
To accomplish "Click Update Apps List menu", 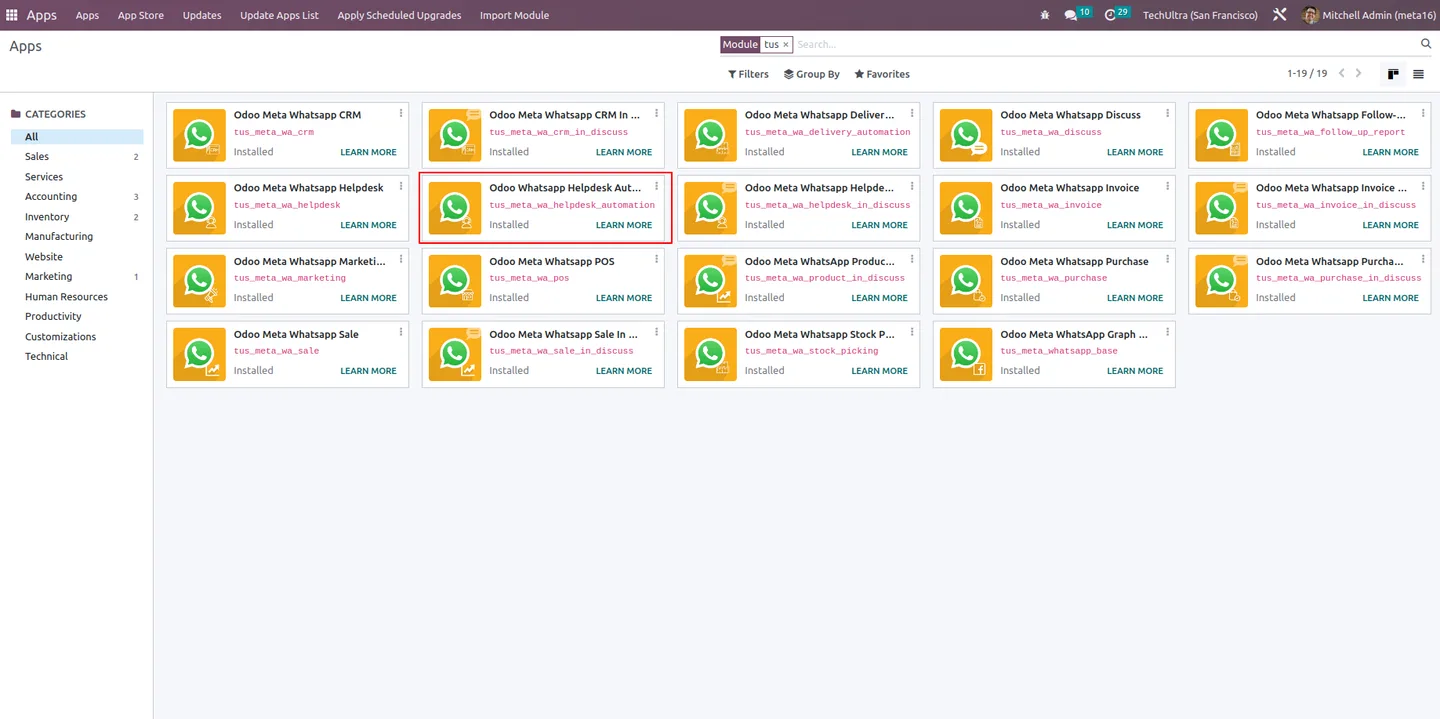I will pyautogui.click(x=279, y=15).
